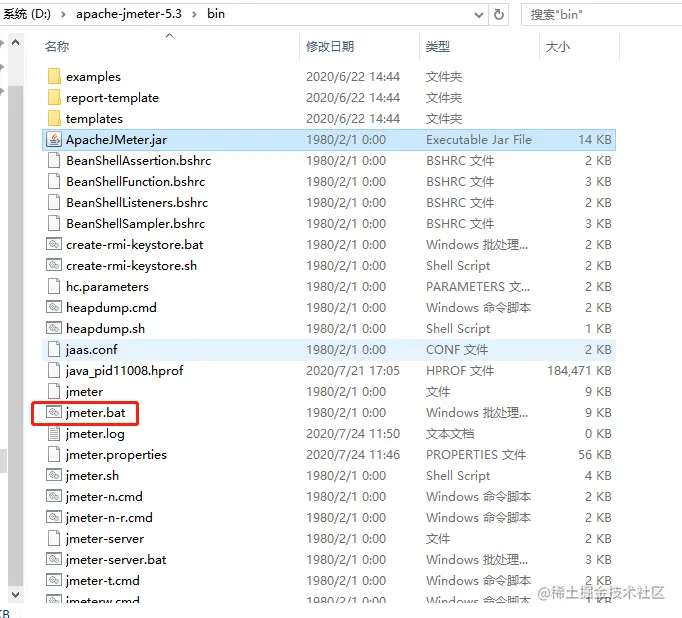
Task: Select the folder name report-template
Action: click(x=112, y=97)
